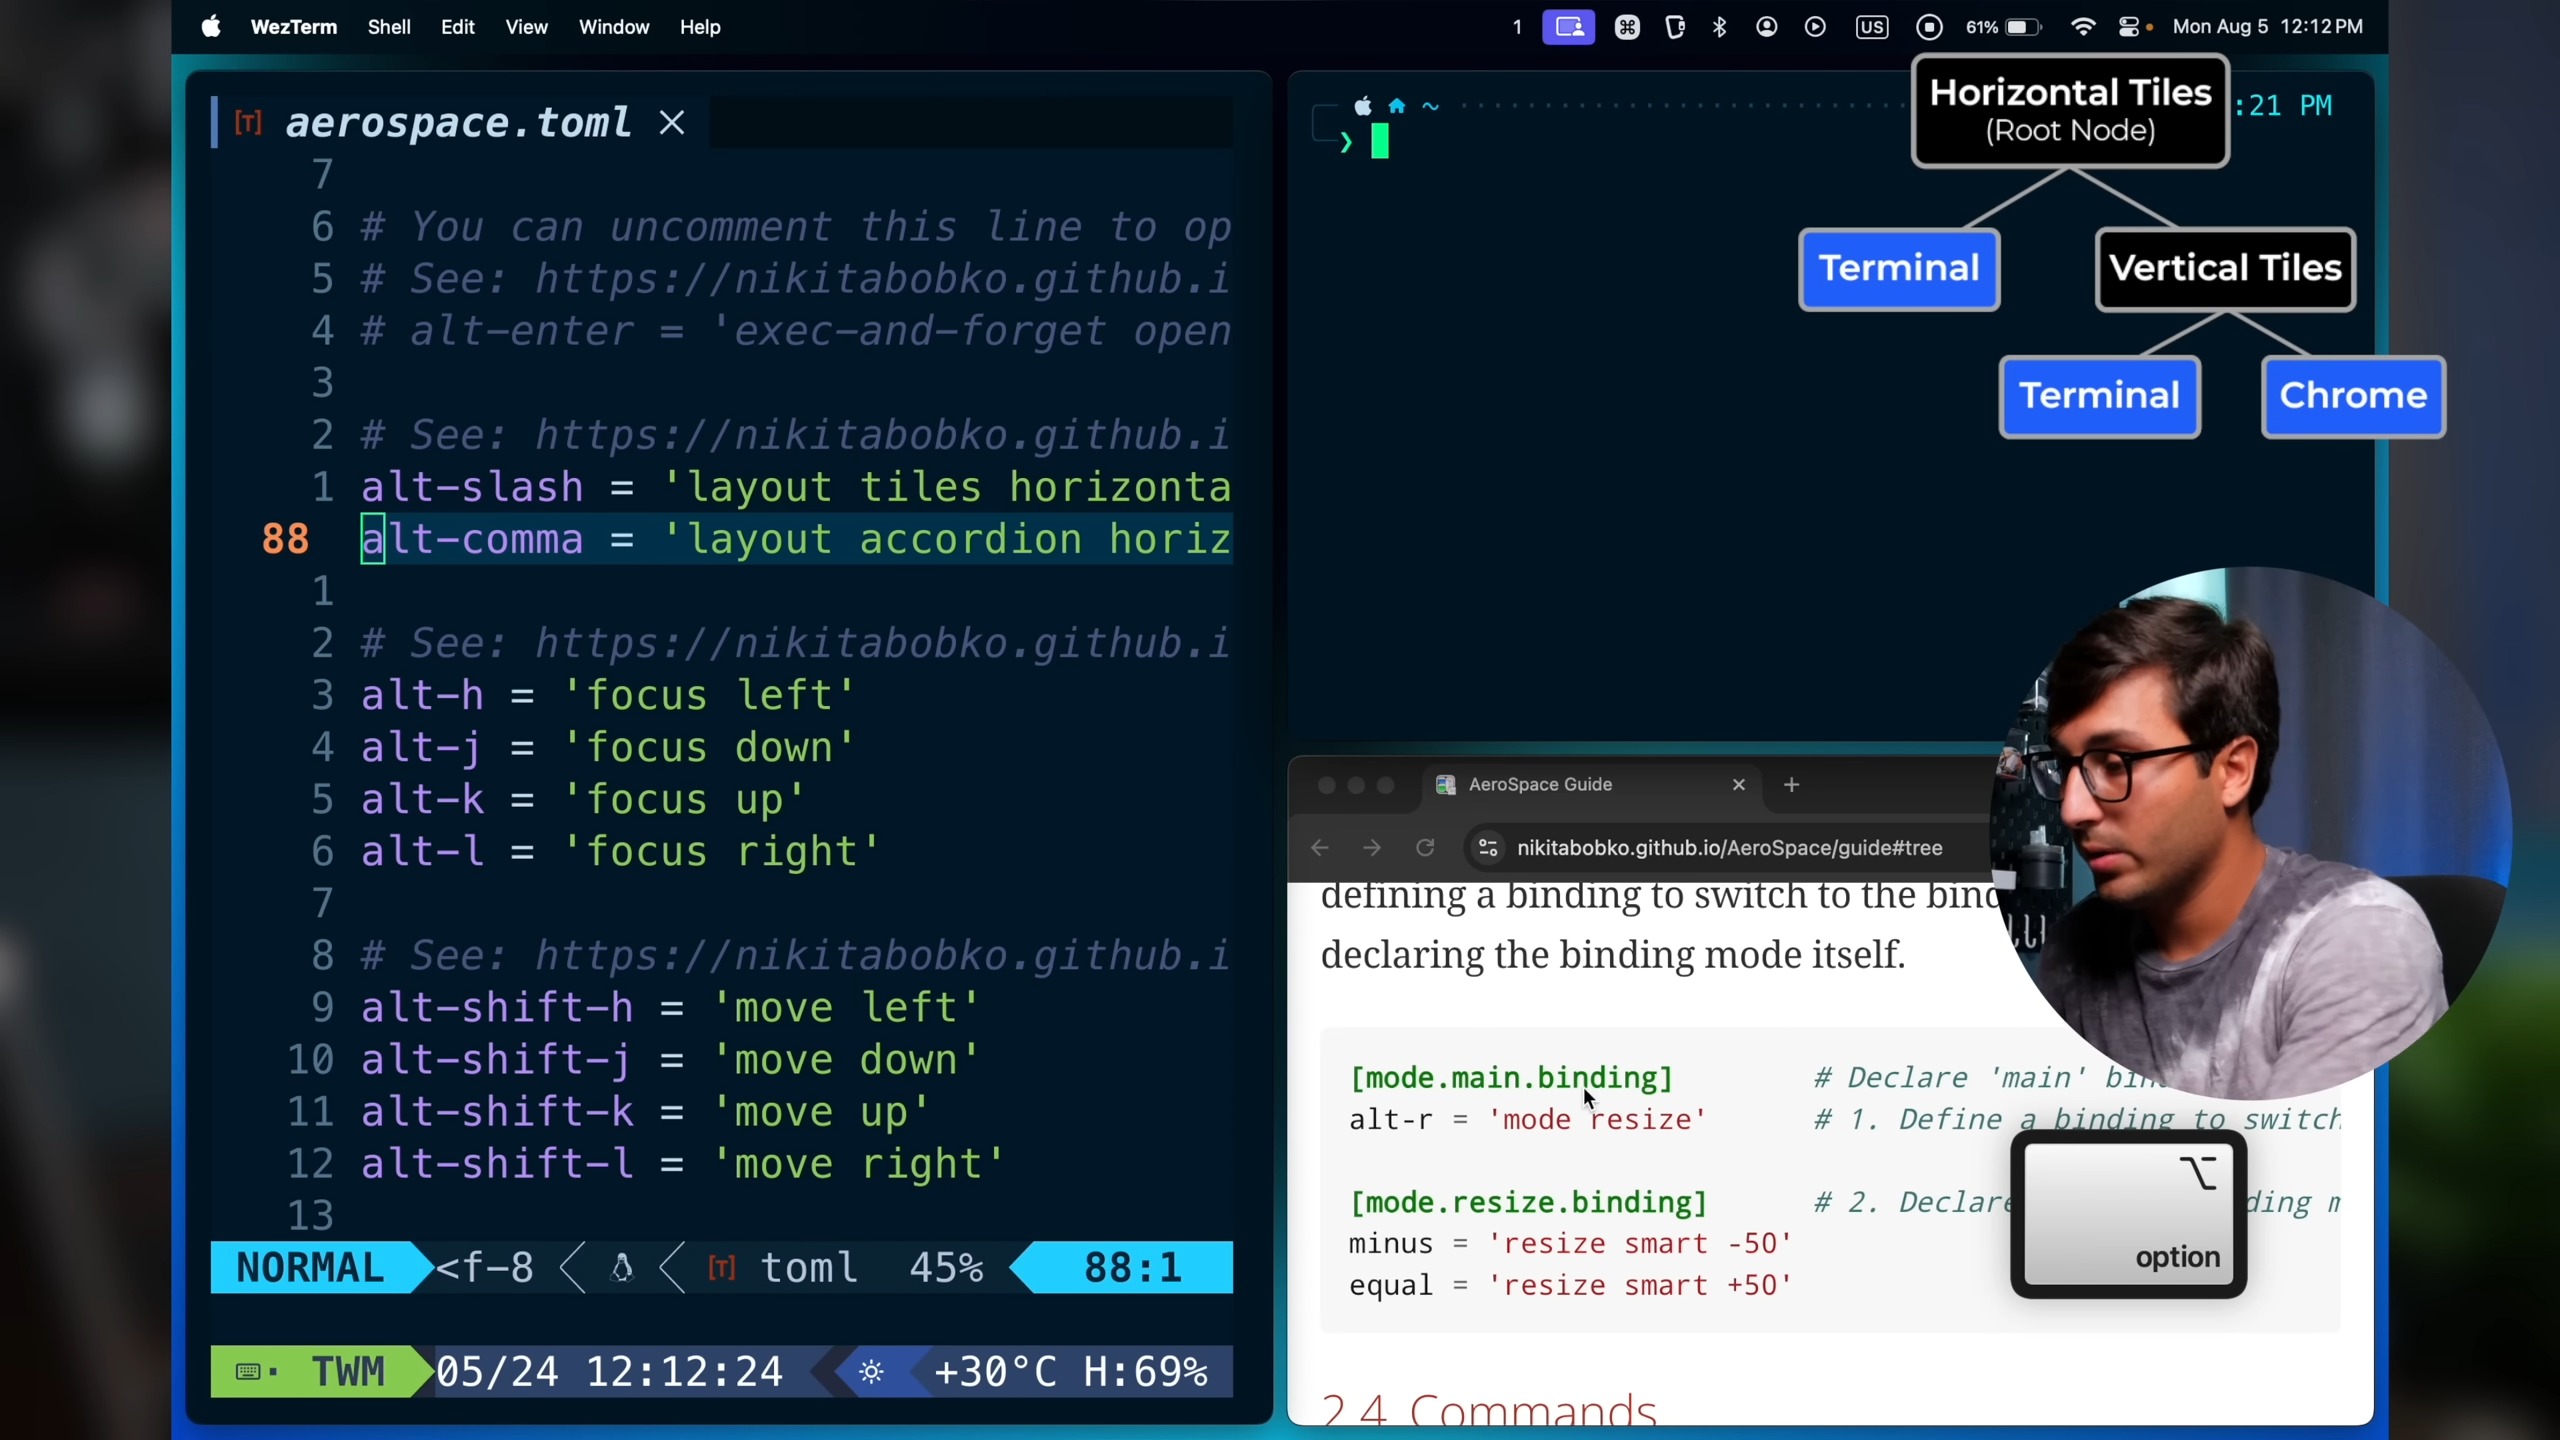Click the nikitabobko.github.io address bar
The image size is (2560, 1440).
point(1730,848)
